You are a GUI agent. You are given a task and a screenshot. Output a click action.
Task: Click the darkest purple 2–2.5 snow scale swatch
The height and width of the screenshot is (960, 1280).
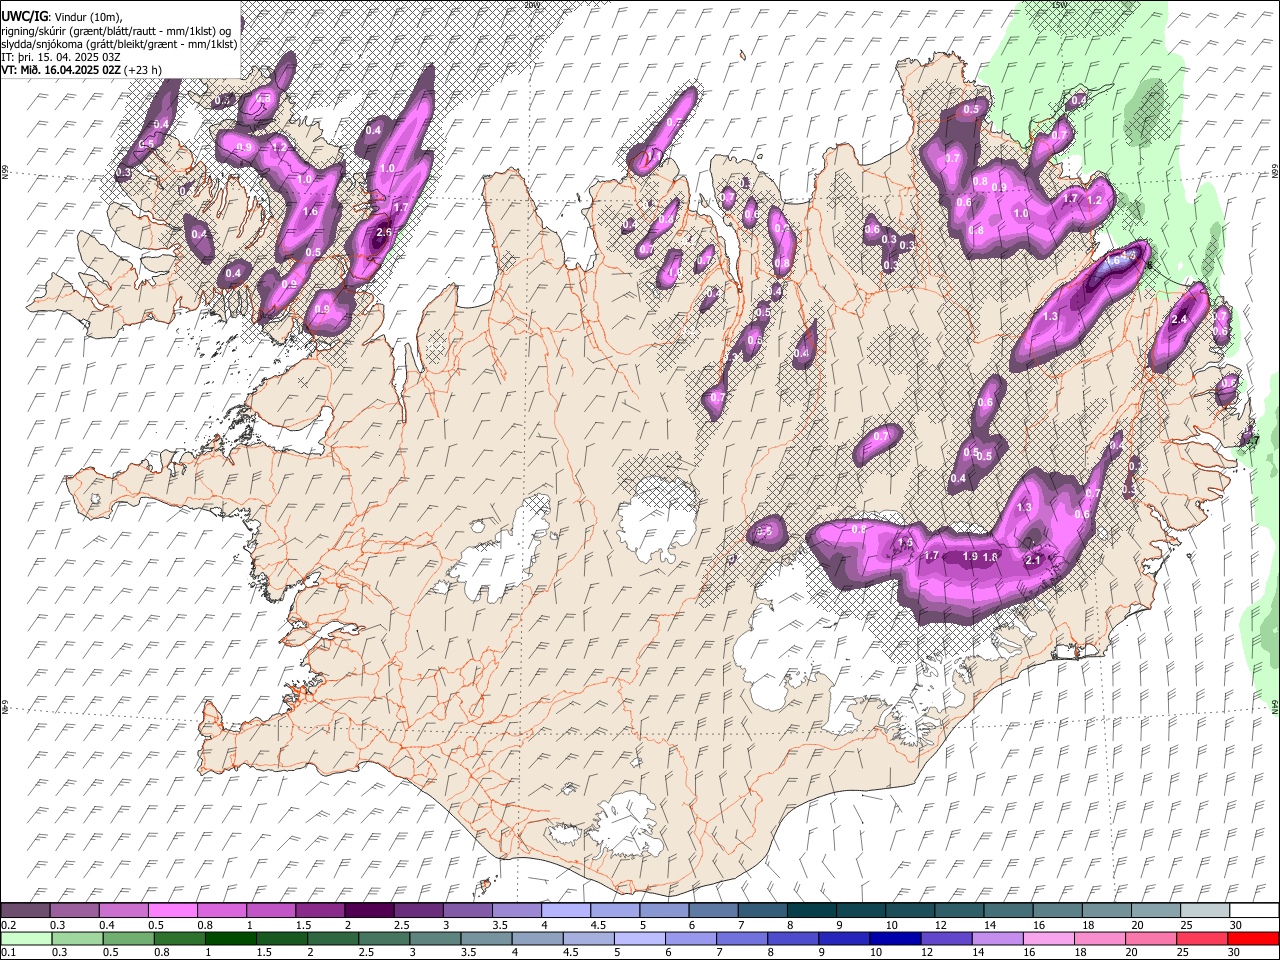pos(369,910)
